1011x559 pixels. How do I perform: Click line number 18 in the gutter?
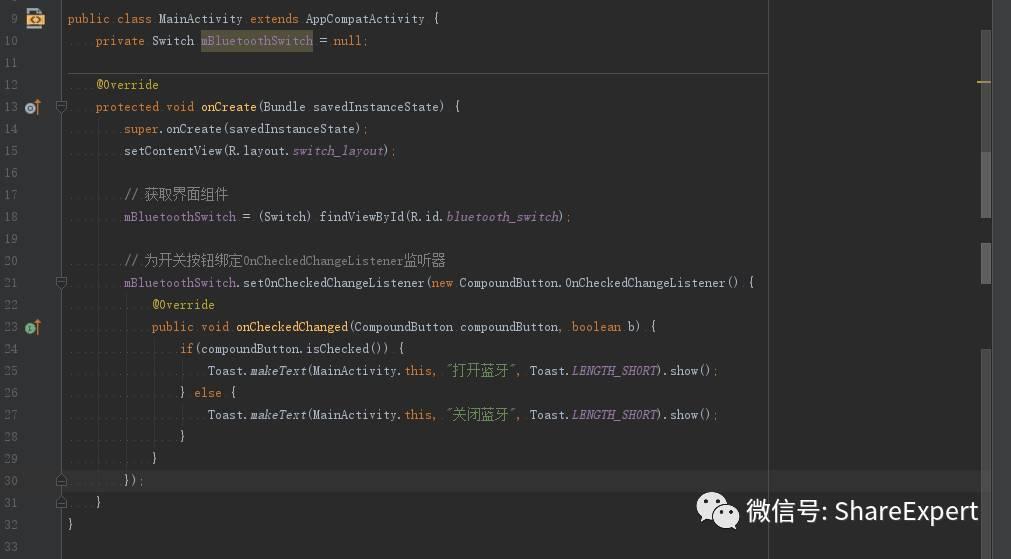tap(11, 217)
